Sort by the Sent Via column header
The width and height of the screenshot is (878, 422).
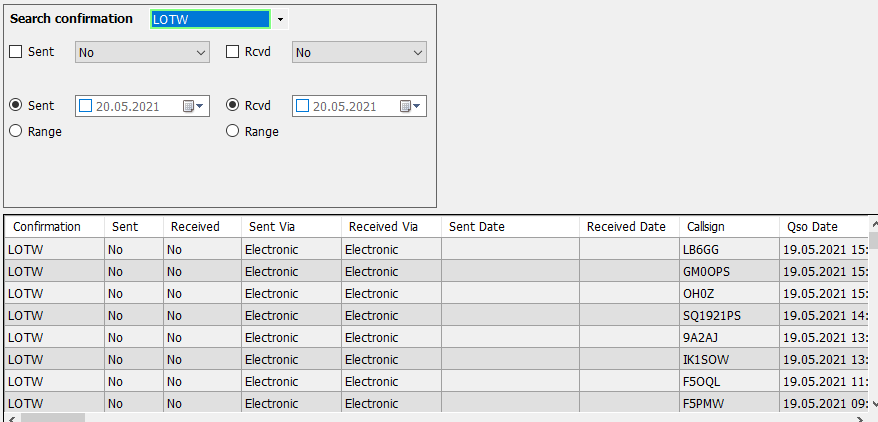pos(292,227)
